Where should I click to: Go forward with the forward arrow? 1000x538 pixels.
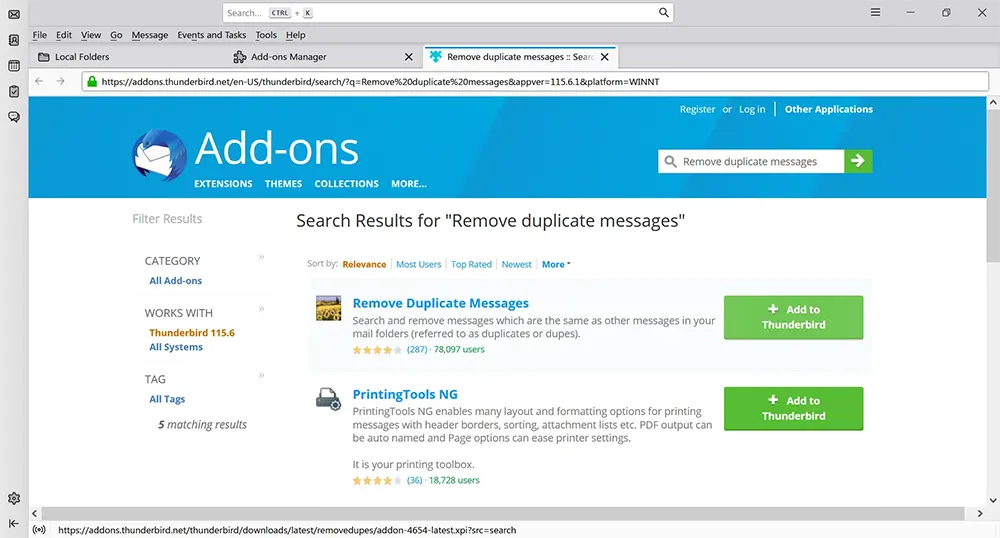tap(61, 81)
